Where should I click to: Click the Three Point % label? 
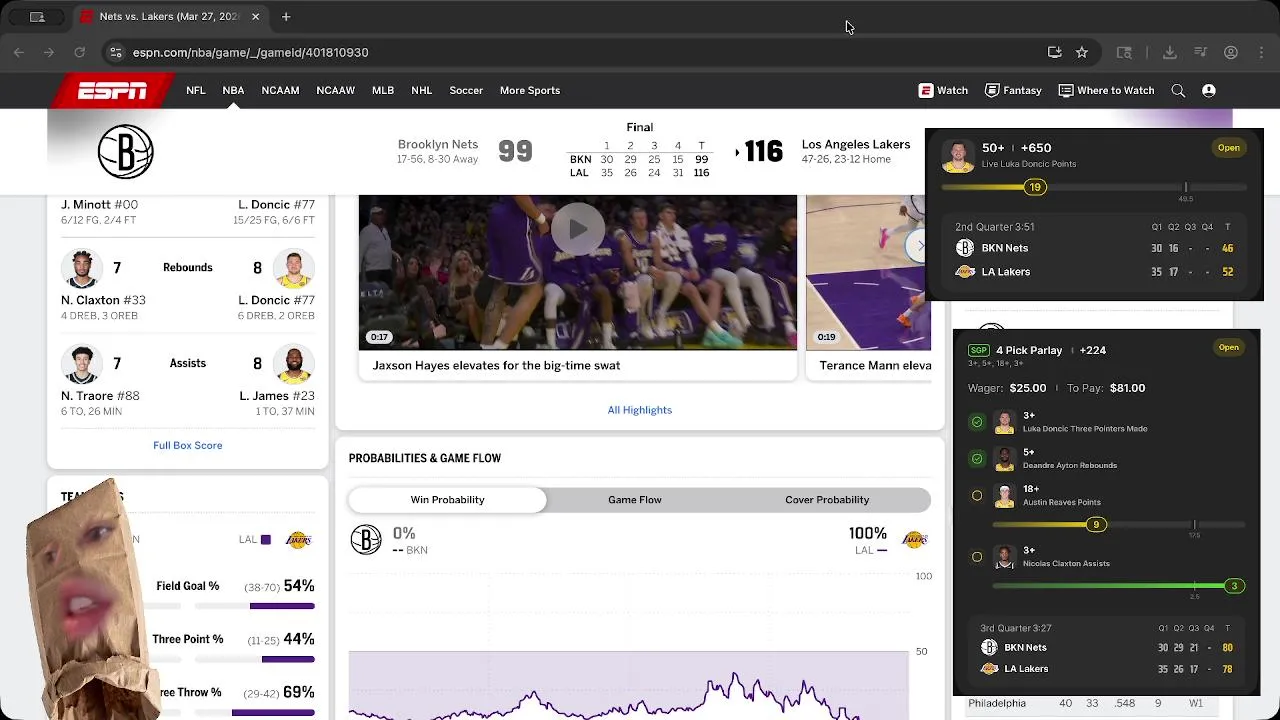tap(188, 639)
